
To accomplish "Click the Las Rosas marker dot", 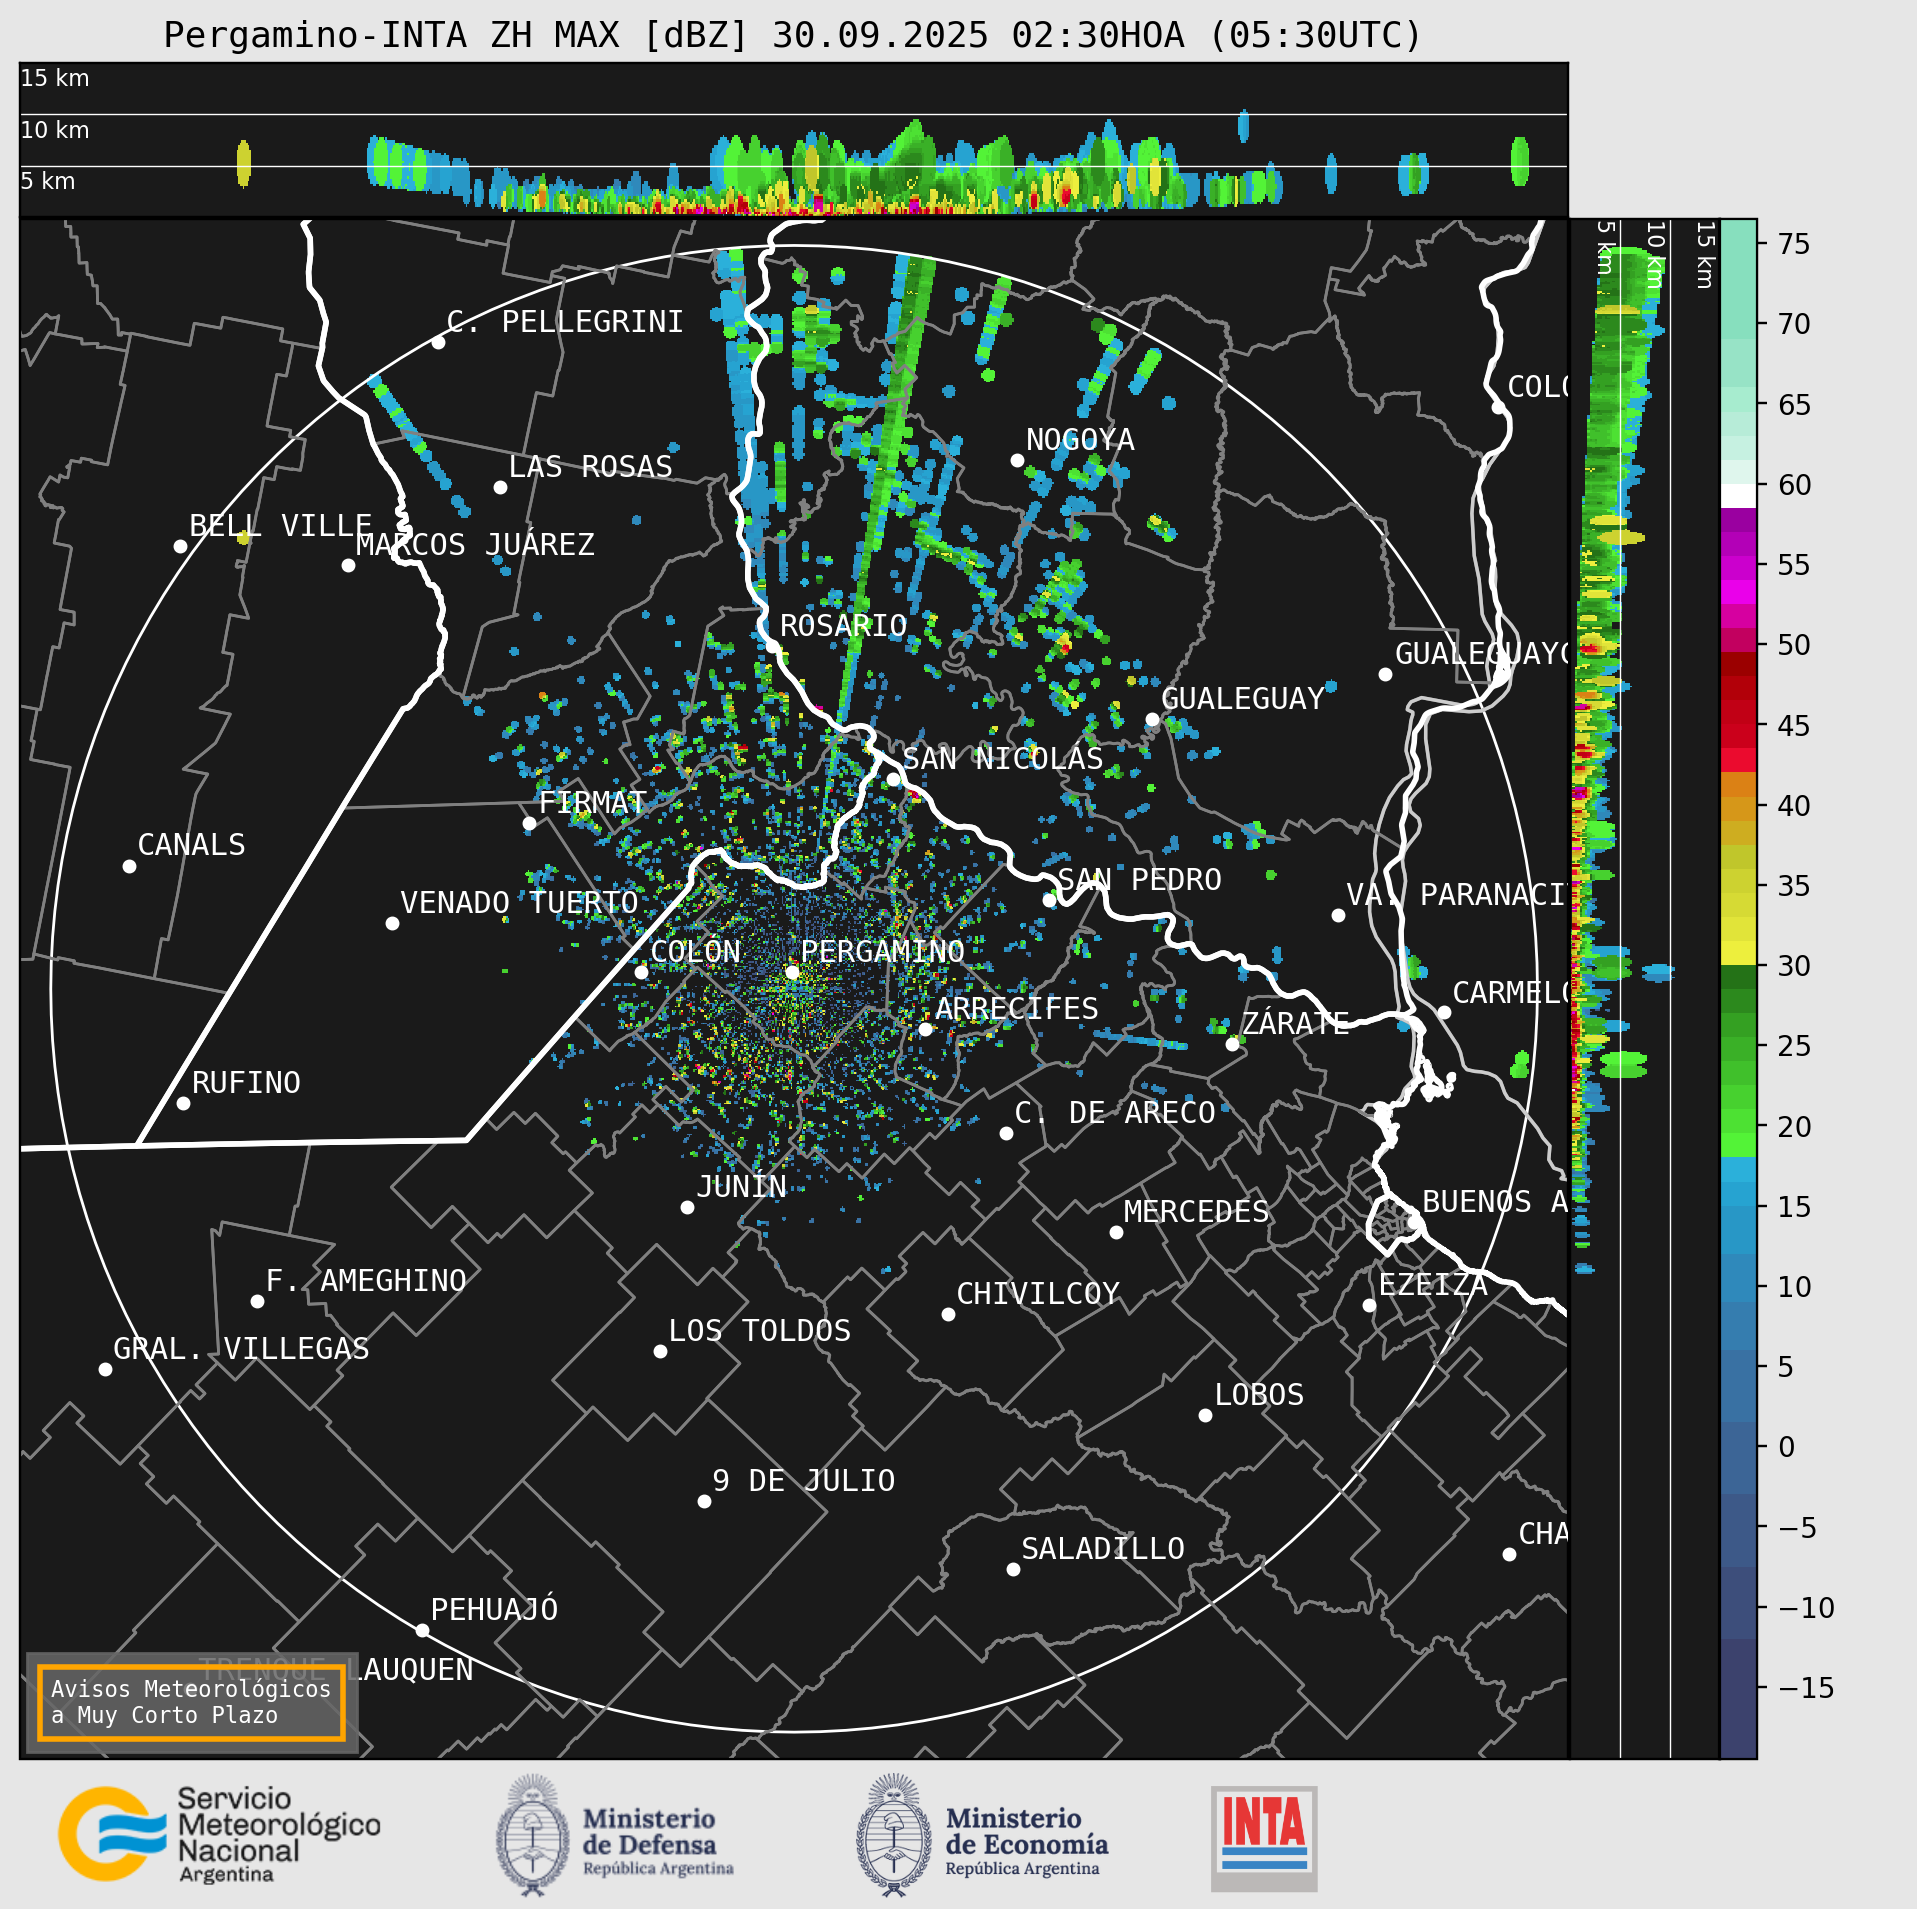I will click(x=500, y=487).
